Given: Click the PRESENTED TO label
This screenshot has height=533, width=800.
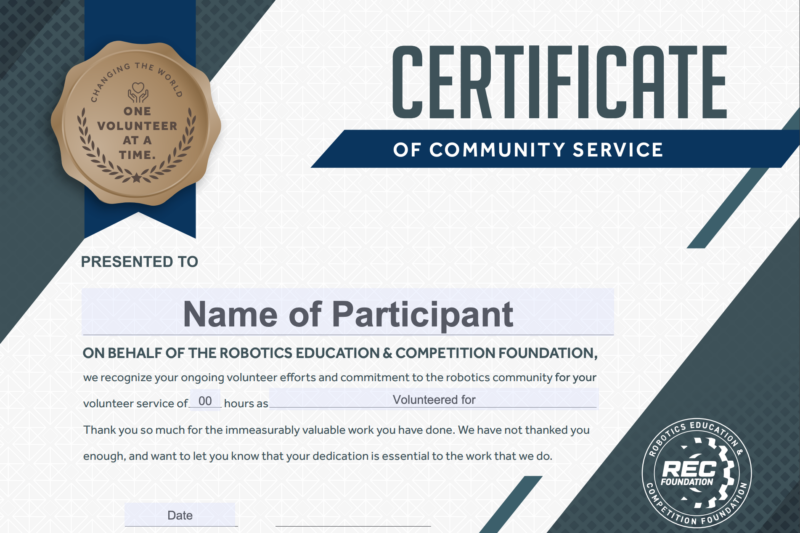Looking at the screenshot, I should [x=139, y=262].
